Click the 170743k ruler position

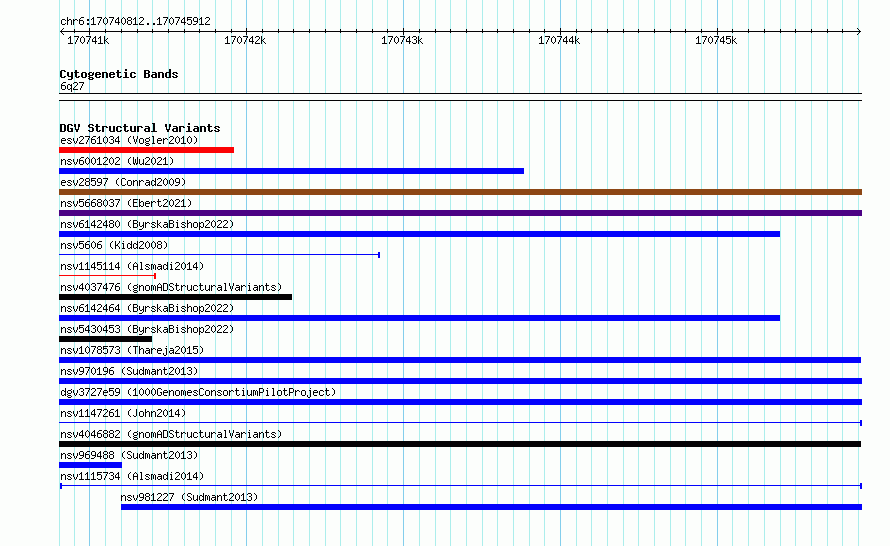402,40
